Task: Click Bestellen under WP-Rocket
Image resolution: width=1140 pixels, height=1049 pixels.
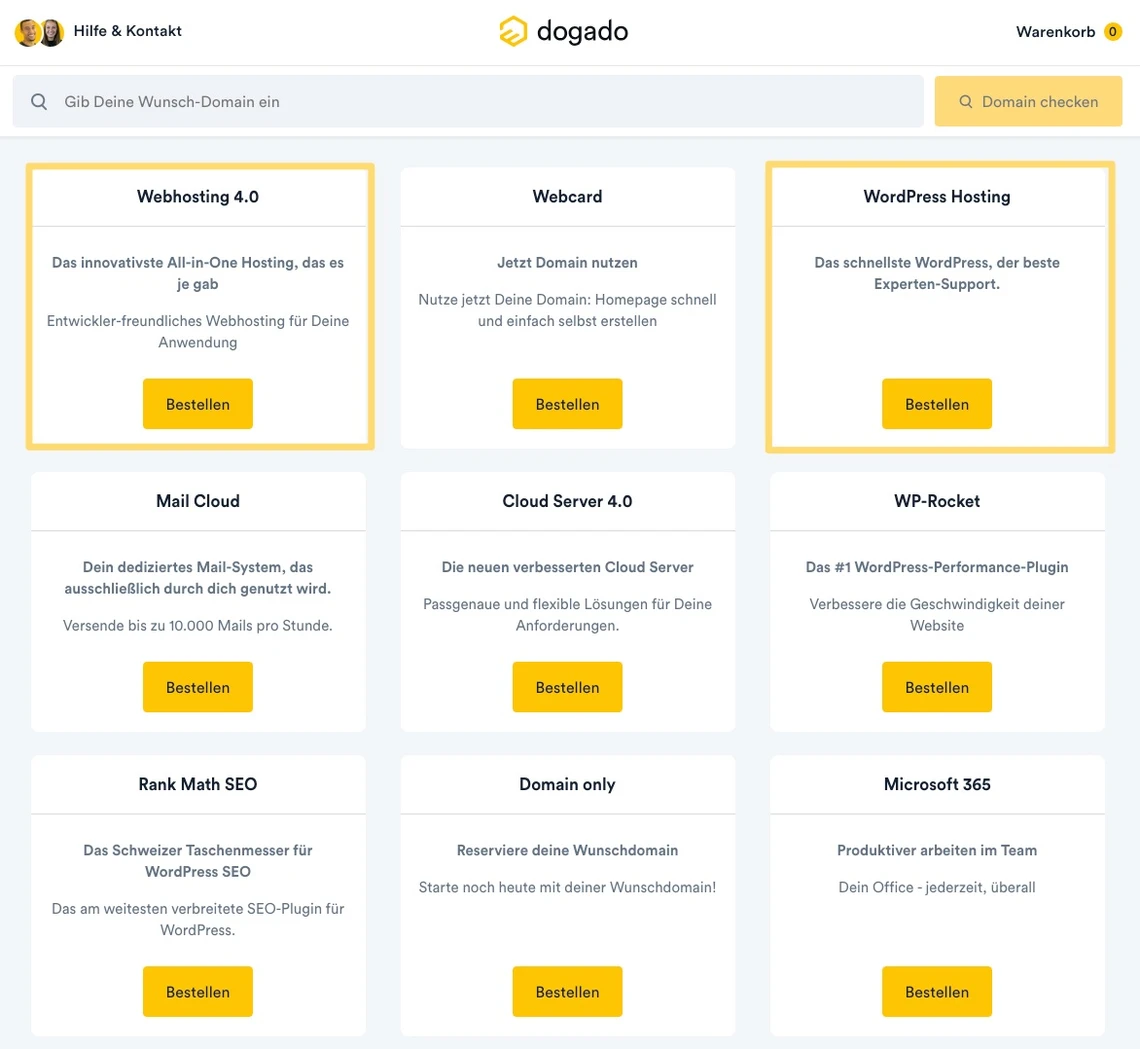Action: coord(936,687)
